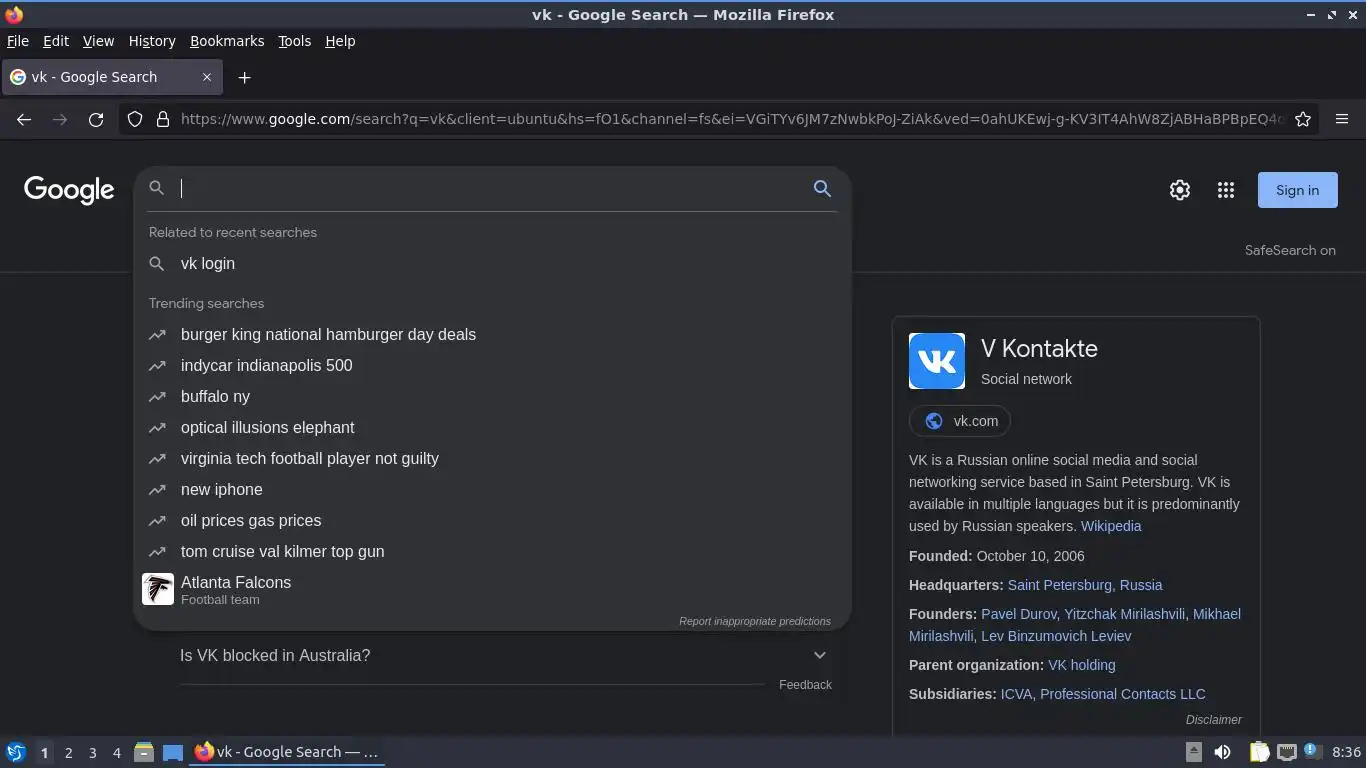Expand "Is VK blocked in Australia?" question
Image resolution: width=1366 pixels, height=768 pixels.
pyautogui.click(x=505, y=655)
